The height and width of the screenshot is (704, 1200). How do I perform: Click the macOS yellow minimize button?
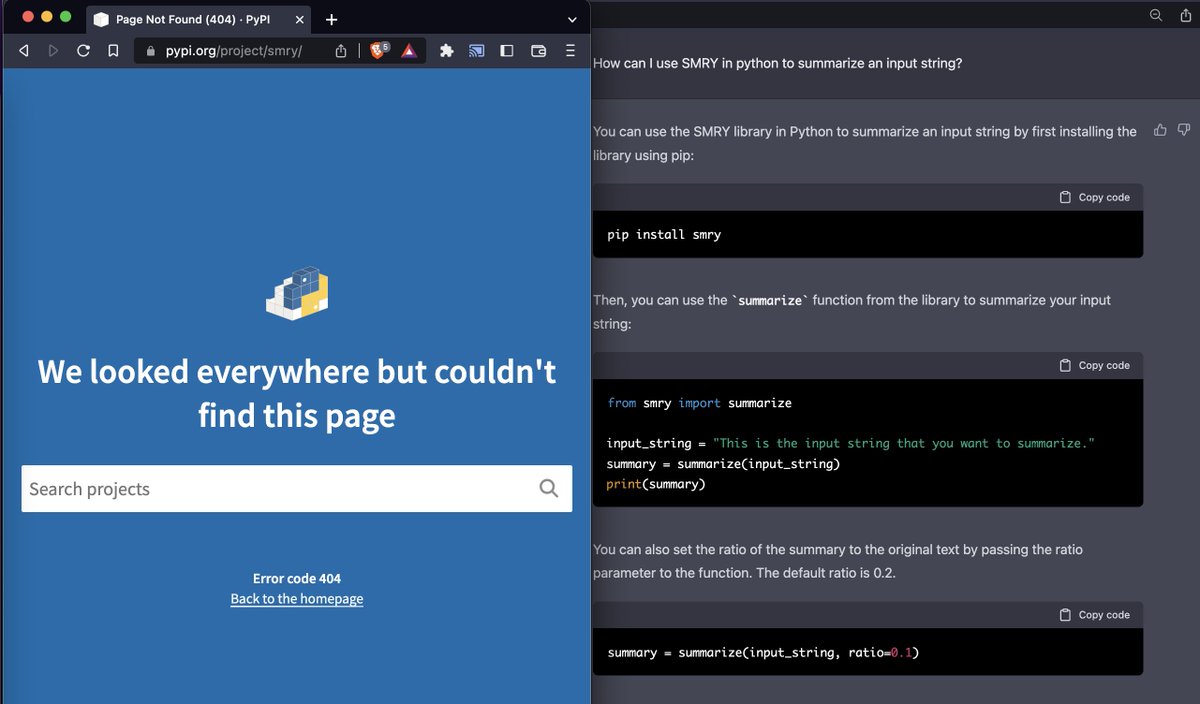pos(46,17)
